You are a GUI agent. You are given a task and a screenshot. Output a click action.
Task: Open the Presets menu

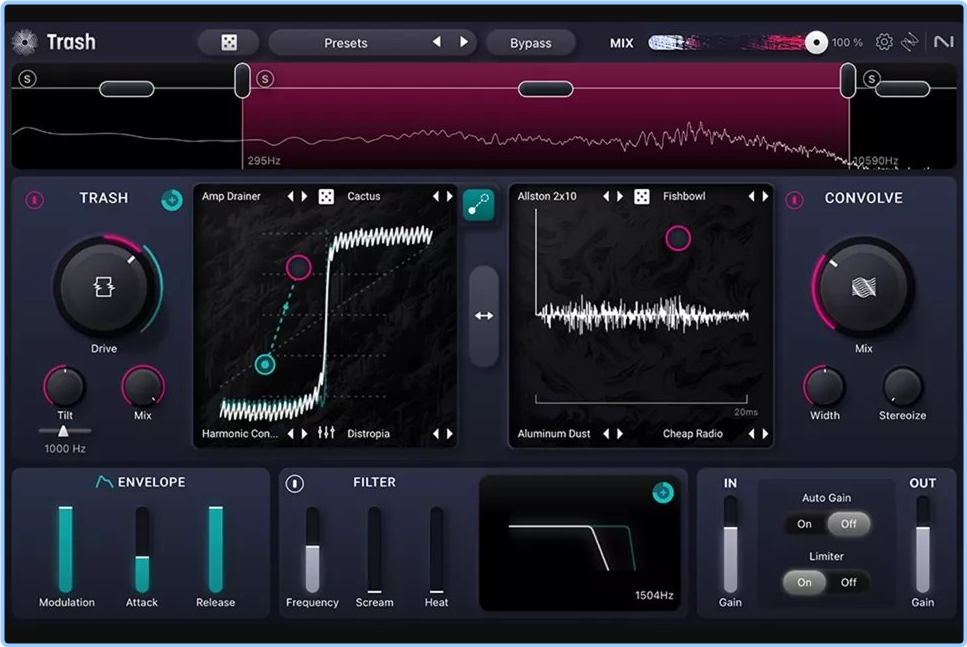point(345,43)
